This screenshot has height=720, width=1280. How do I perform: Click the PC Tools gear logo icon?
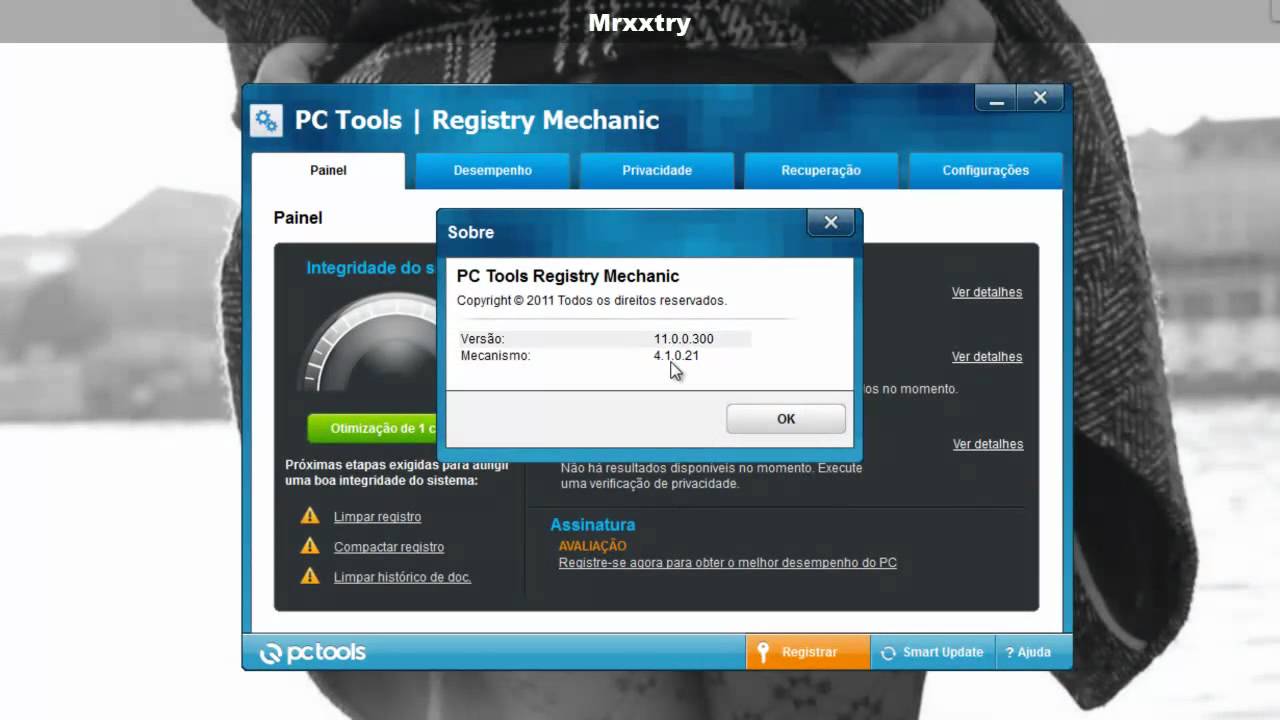(266, 121)
